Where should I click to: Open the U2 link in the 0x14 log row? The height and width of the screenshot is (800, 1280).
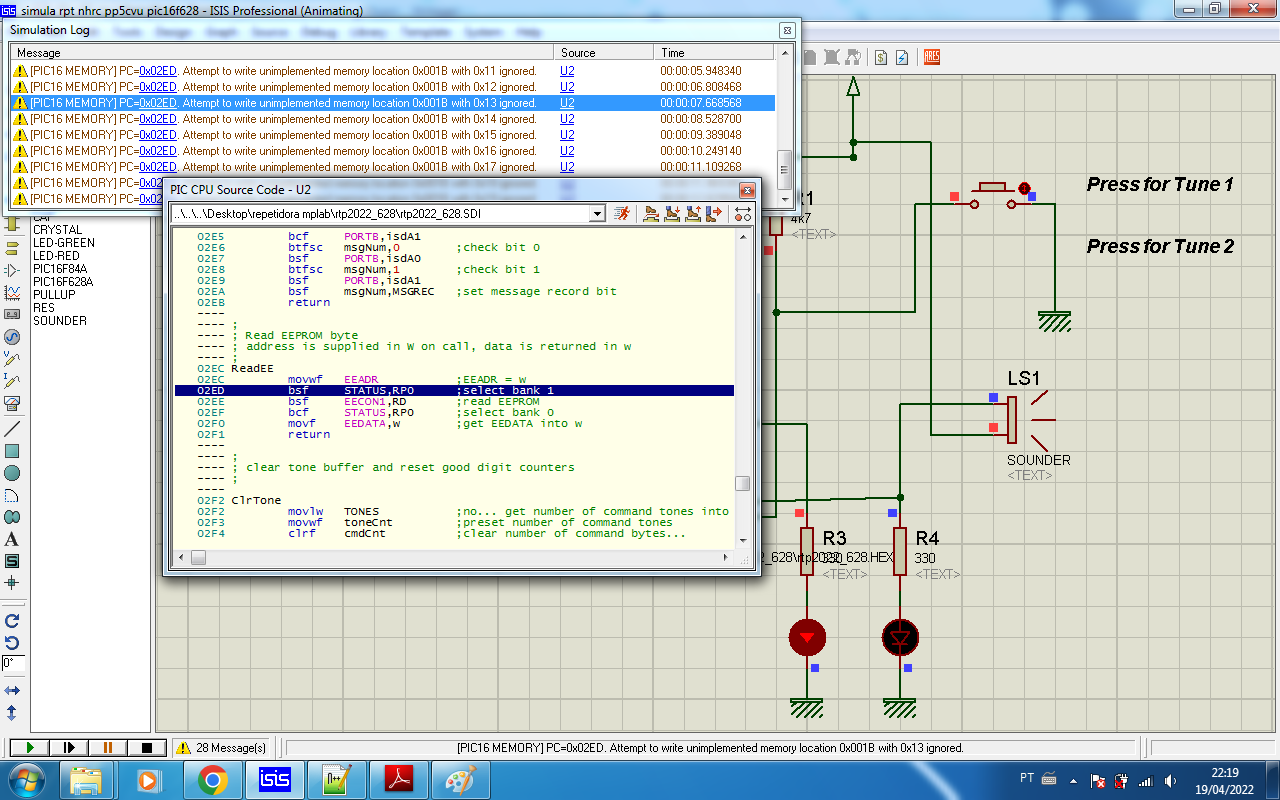click(x=567, y=119)
